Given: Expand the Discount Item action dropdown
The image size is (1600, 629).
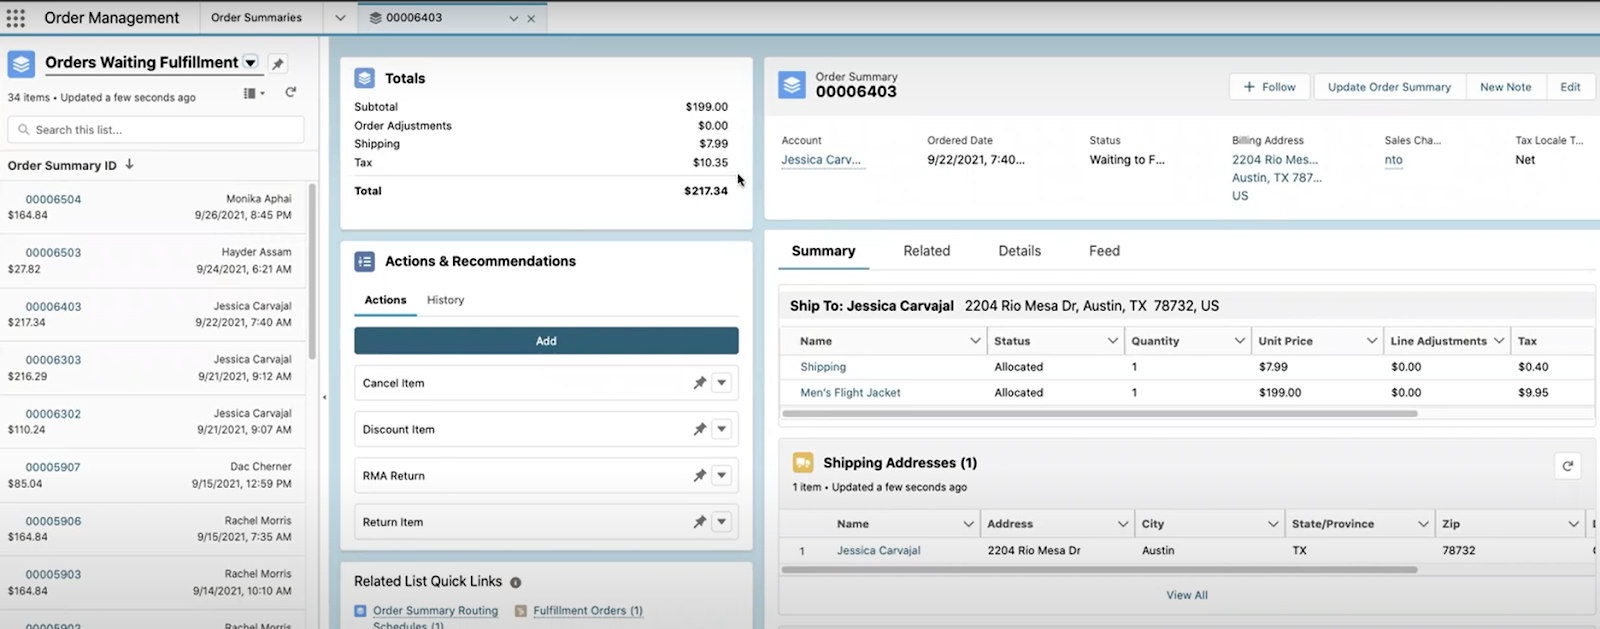Looking at the screenshot, I should pos(722,430).
